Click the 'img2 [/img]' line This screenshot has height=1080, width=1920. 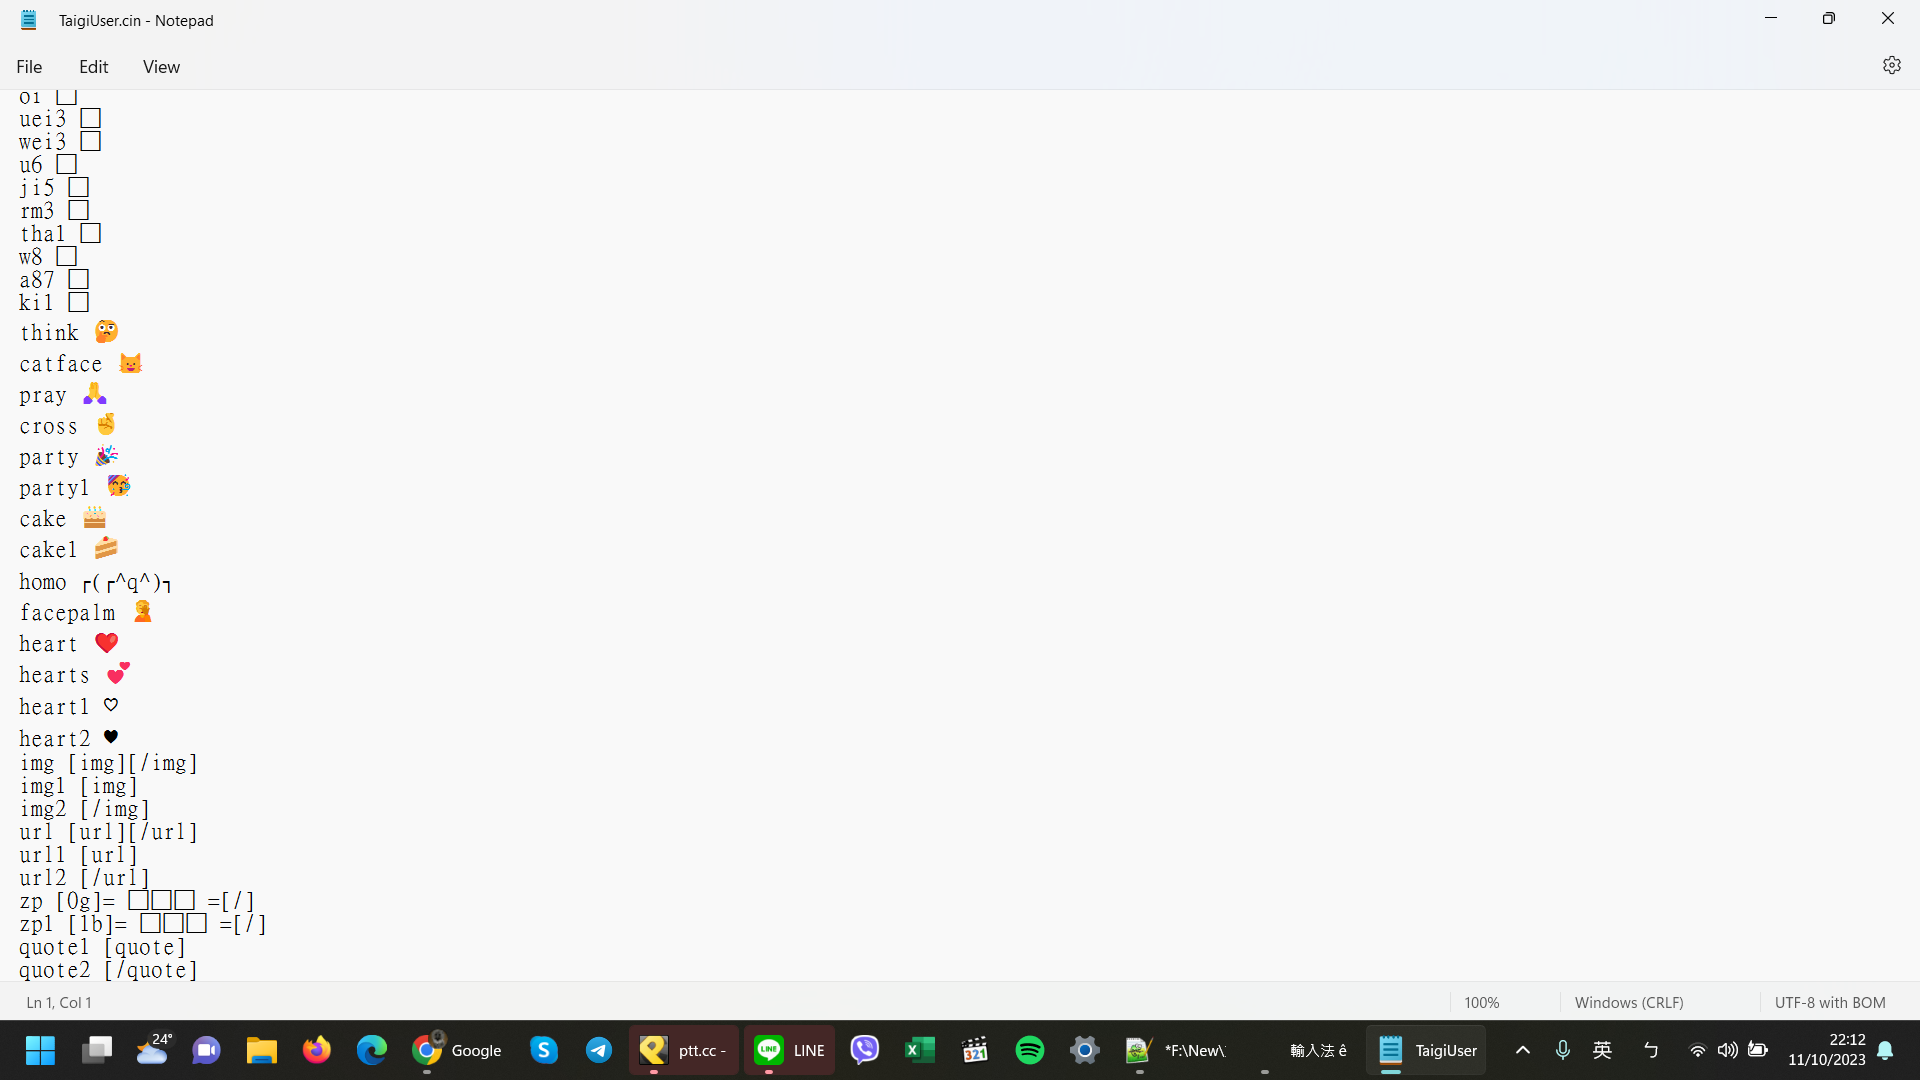pos(84,809)
